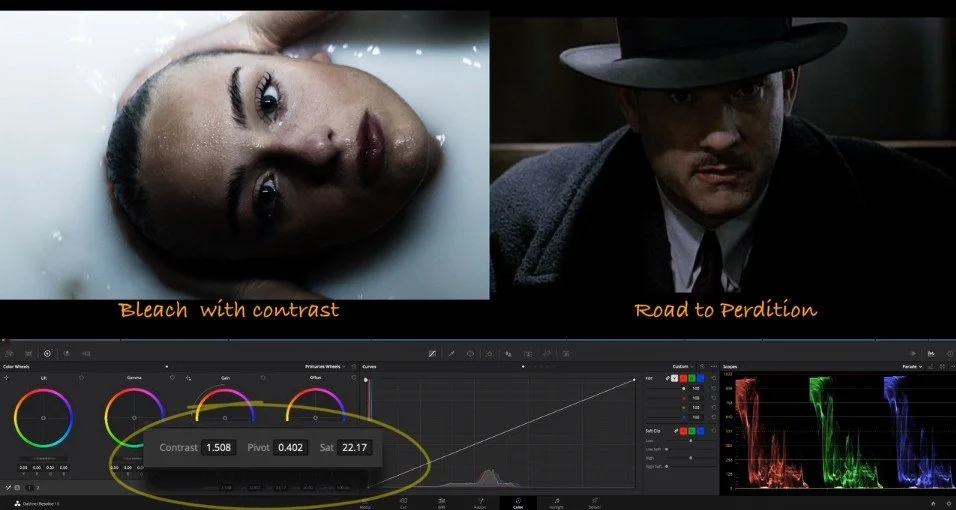The width and height of the screenshot is (956, 510).
Task: Reset the Offset wheel
Action: point(354,378)
